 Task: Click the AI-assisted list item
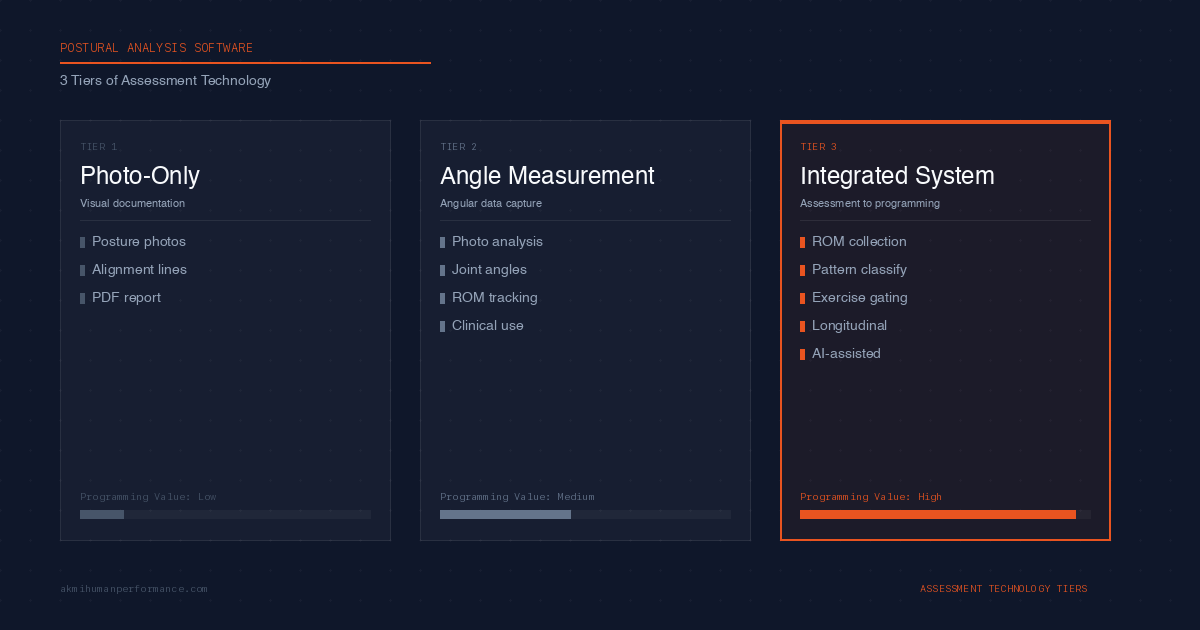pos(840,354)
